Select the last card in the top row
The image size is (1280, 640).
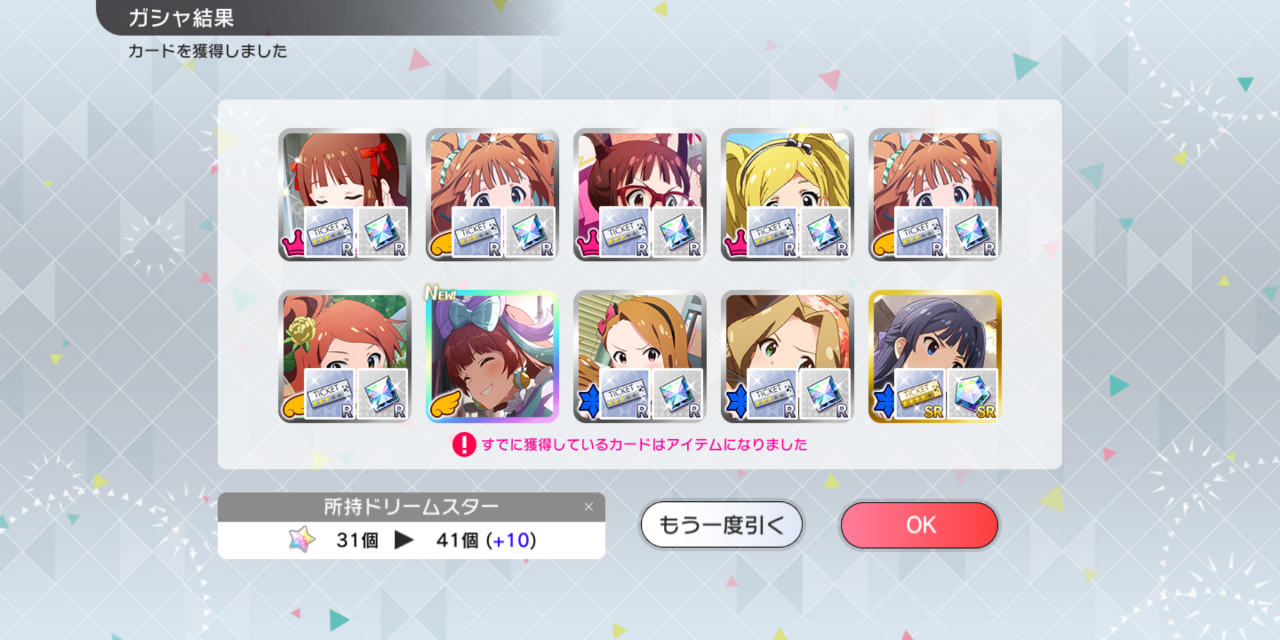click(x=935, y=194)
